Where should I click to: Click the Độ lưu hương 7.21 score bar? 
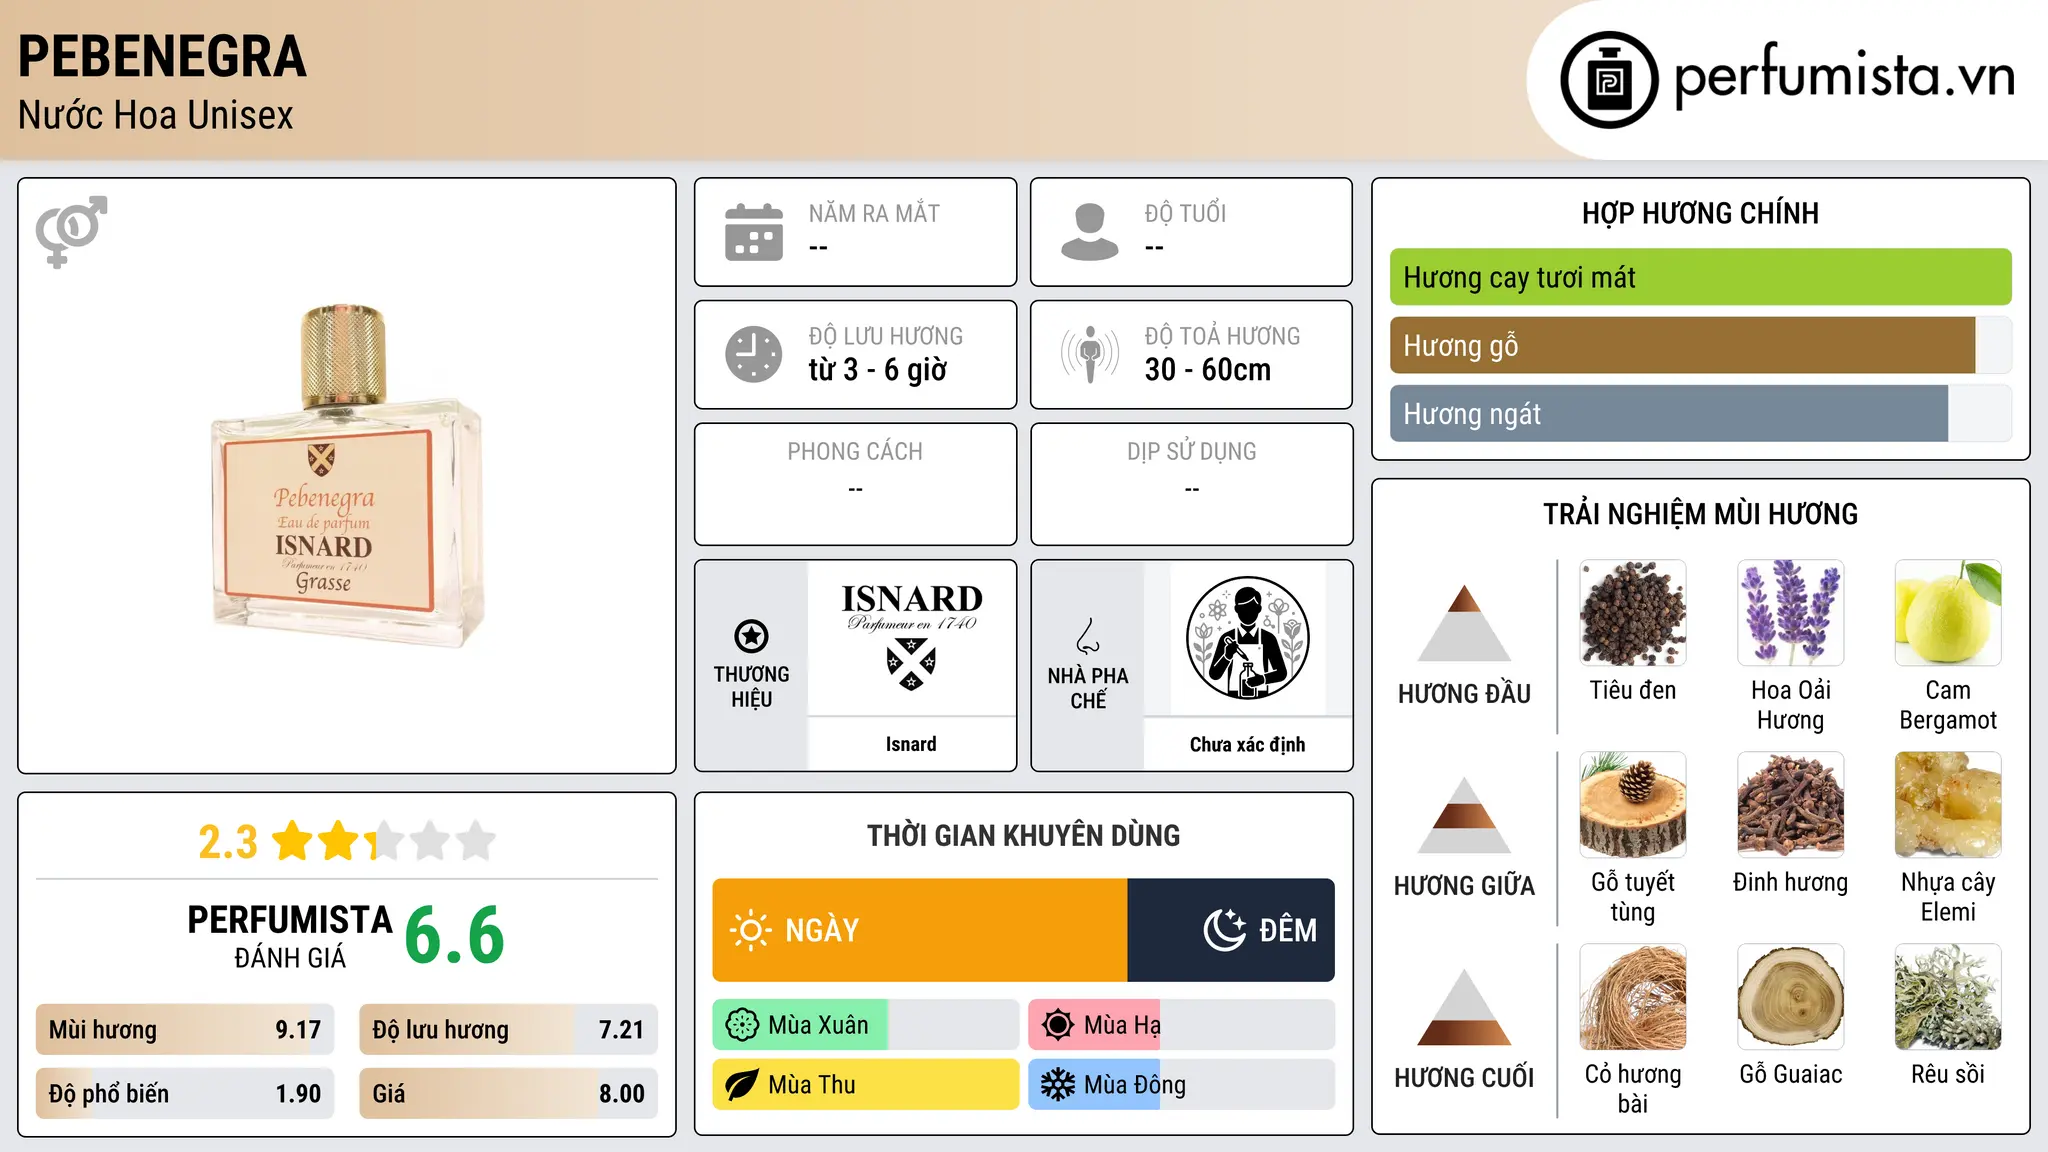(508, 1030)
